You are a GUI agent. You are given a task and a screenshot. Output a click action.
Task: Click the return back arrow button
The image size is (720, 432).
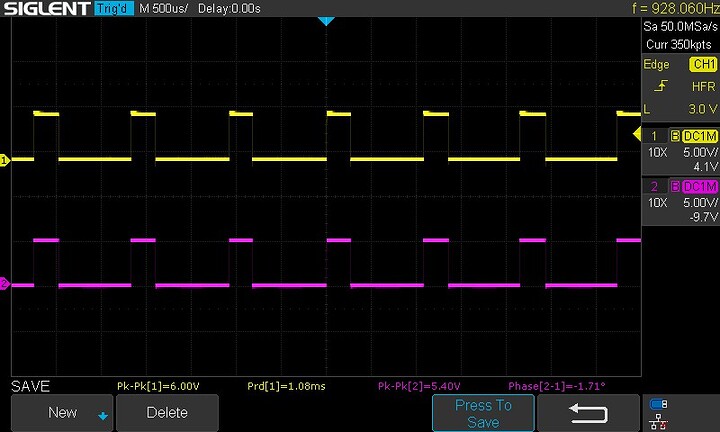click(588, 413)
